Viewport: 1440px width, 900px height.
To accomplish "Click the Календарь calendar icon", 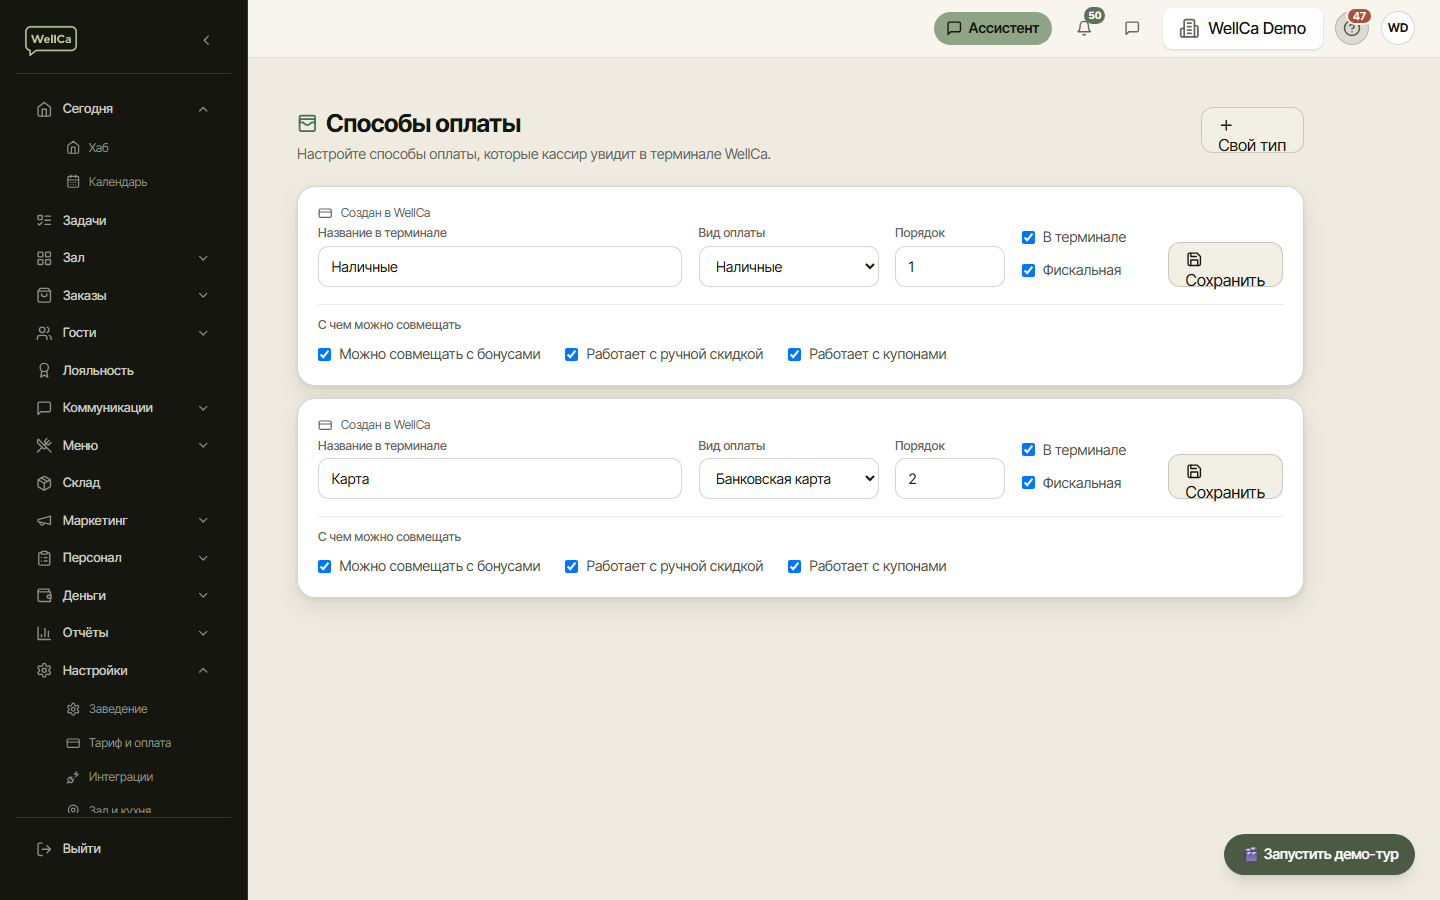I will tap(73, 182).
